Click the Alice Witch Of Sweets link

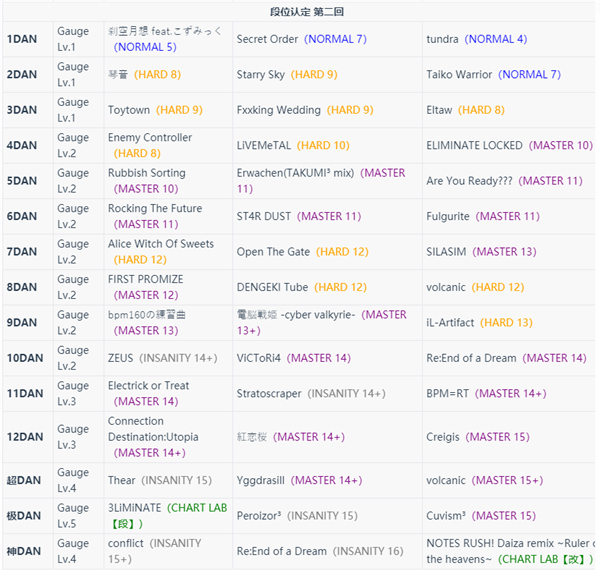[x=161, y=244]
